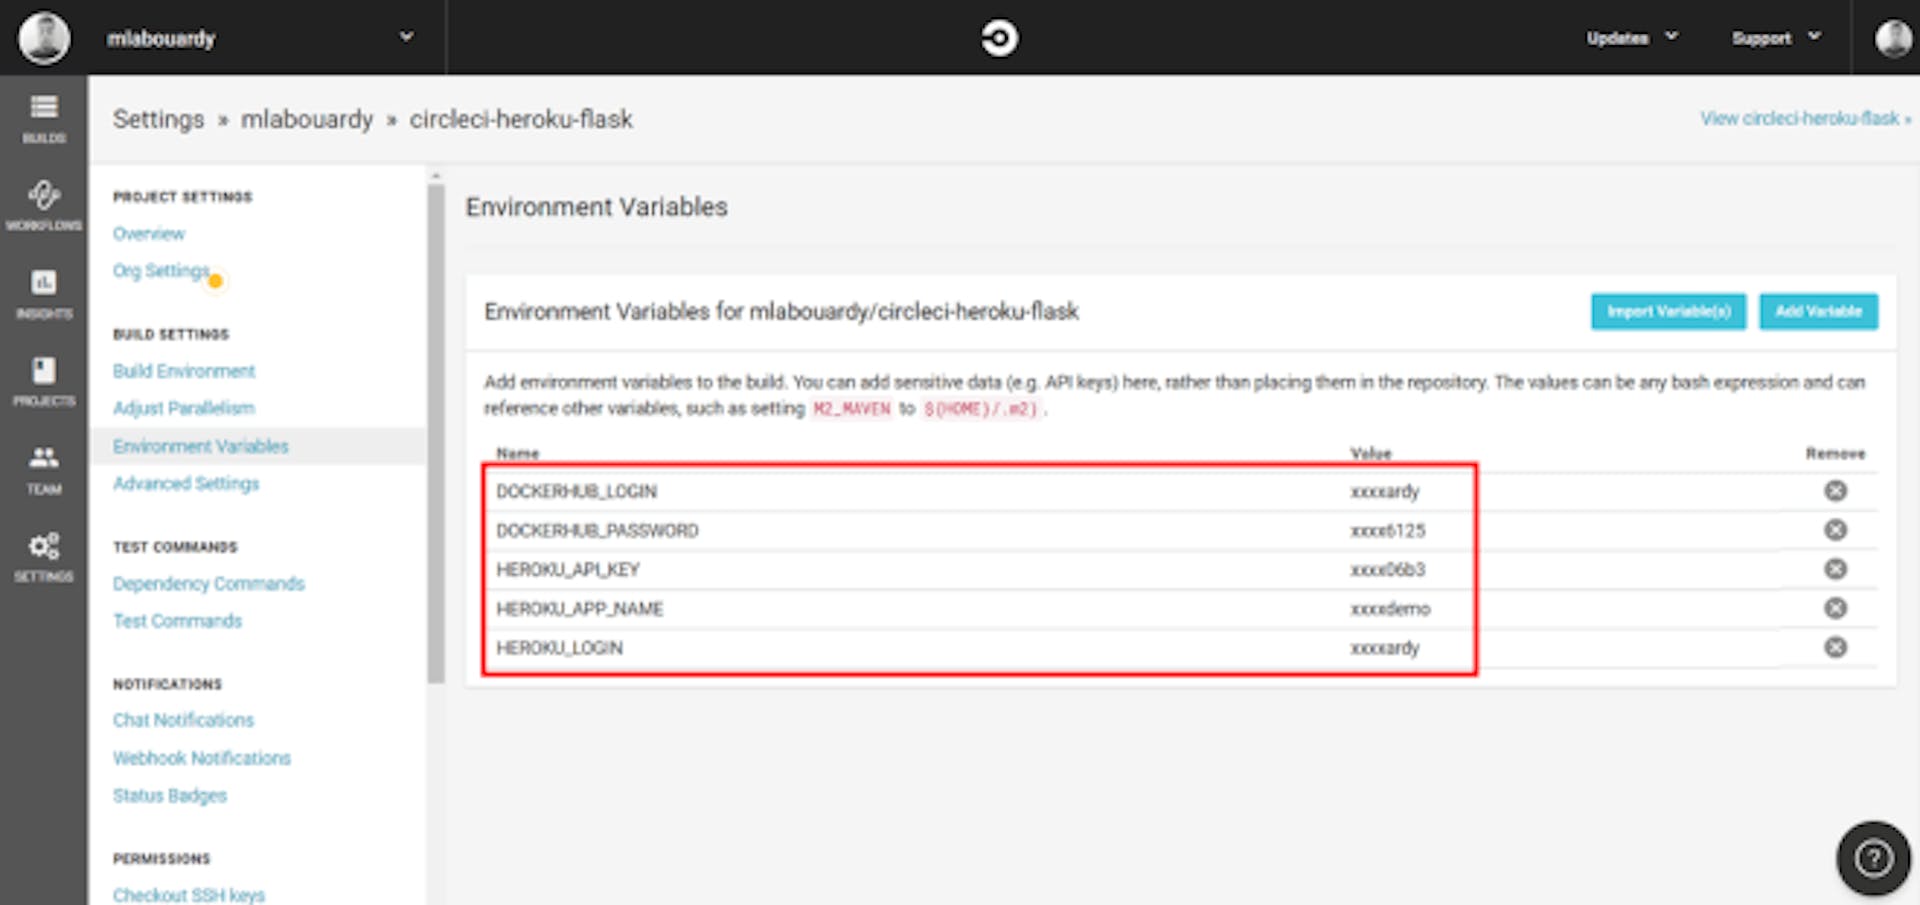
Task: Click the HEROKU_LOGIN name cell
Action: (x=559, y=647)
